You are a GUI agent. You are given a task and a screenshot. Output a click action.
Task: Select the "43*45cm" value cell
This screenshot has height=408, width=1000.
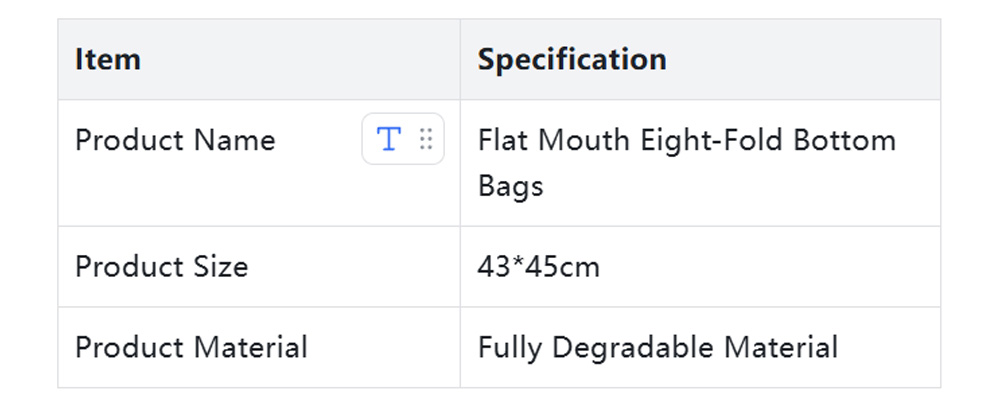coord(539,267)
